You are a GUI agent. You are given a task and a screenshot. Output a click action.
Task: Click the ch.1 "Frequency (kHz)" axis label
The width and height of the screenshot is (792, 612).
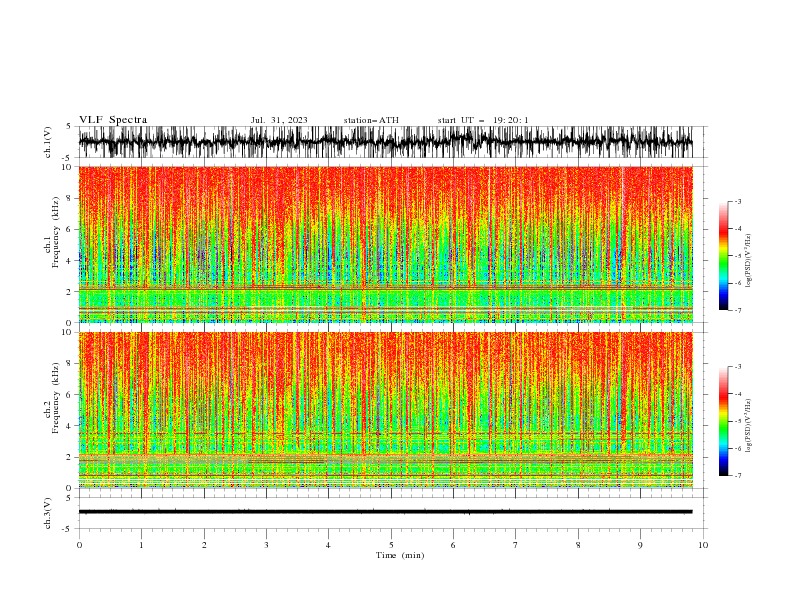pos(55,233)
